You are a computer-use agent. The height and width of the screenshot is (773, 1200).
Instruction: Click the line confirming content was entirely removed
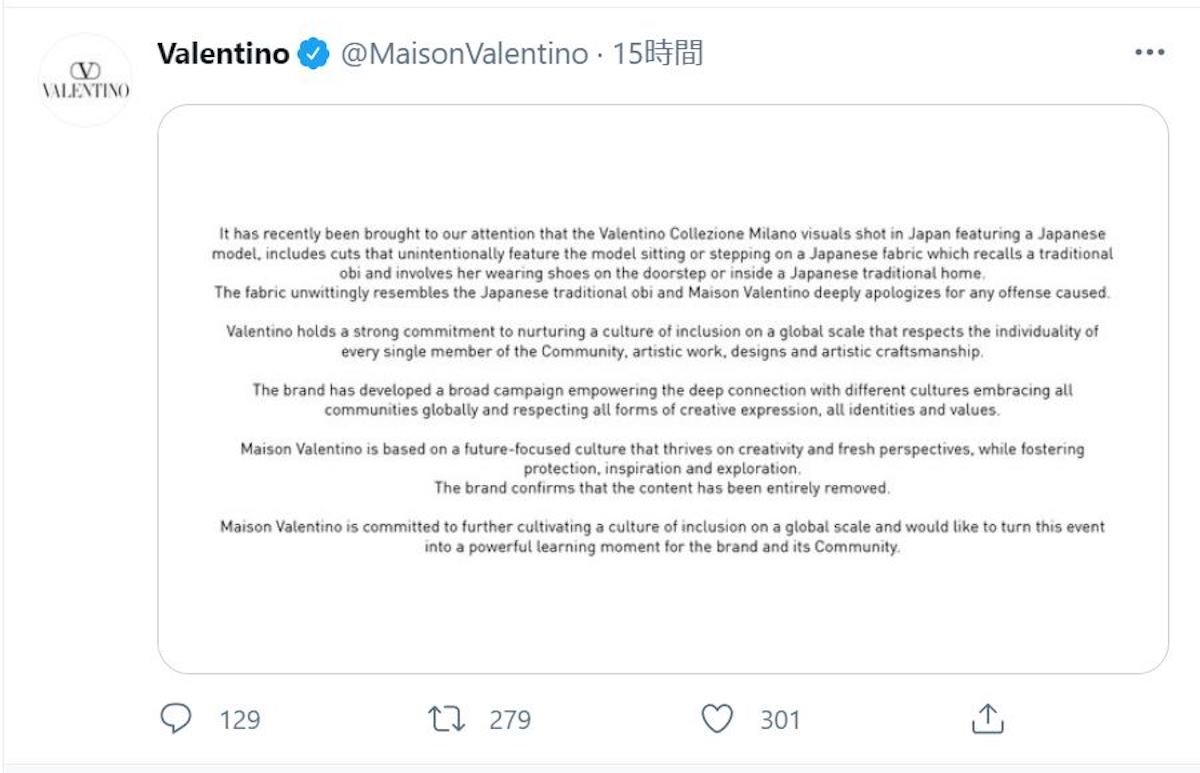[662, 489]
